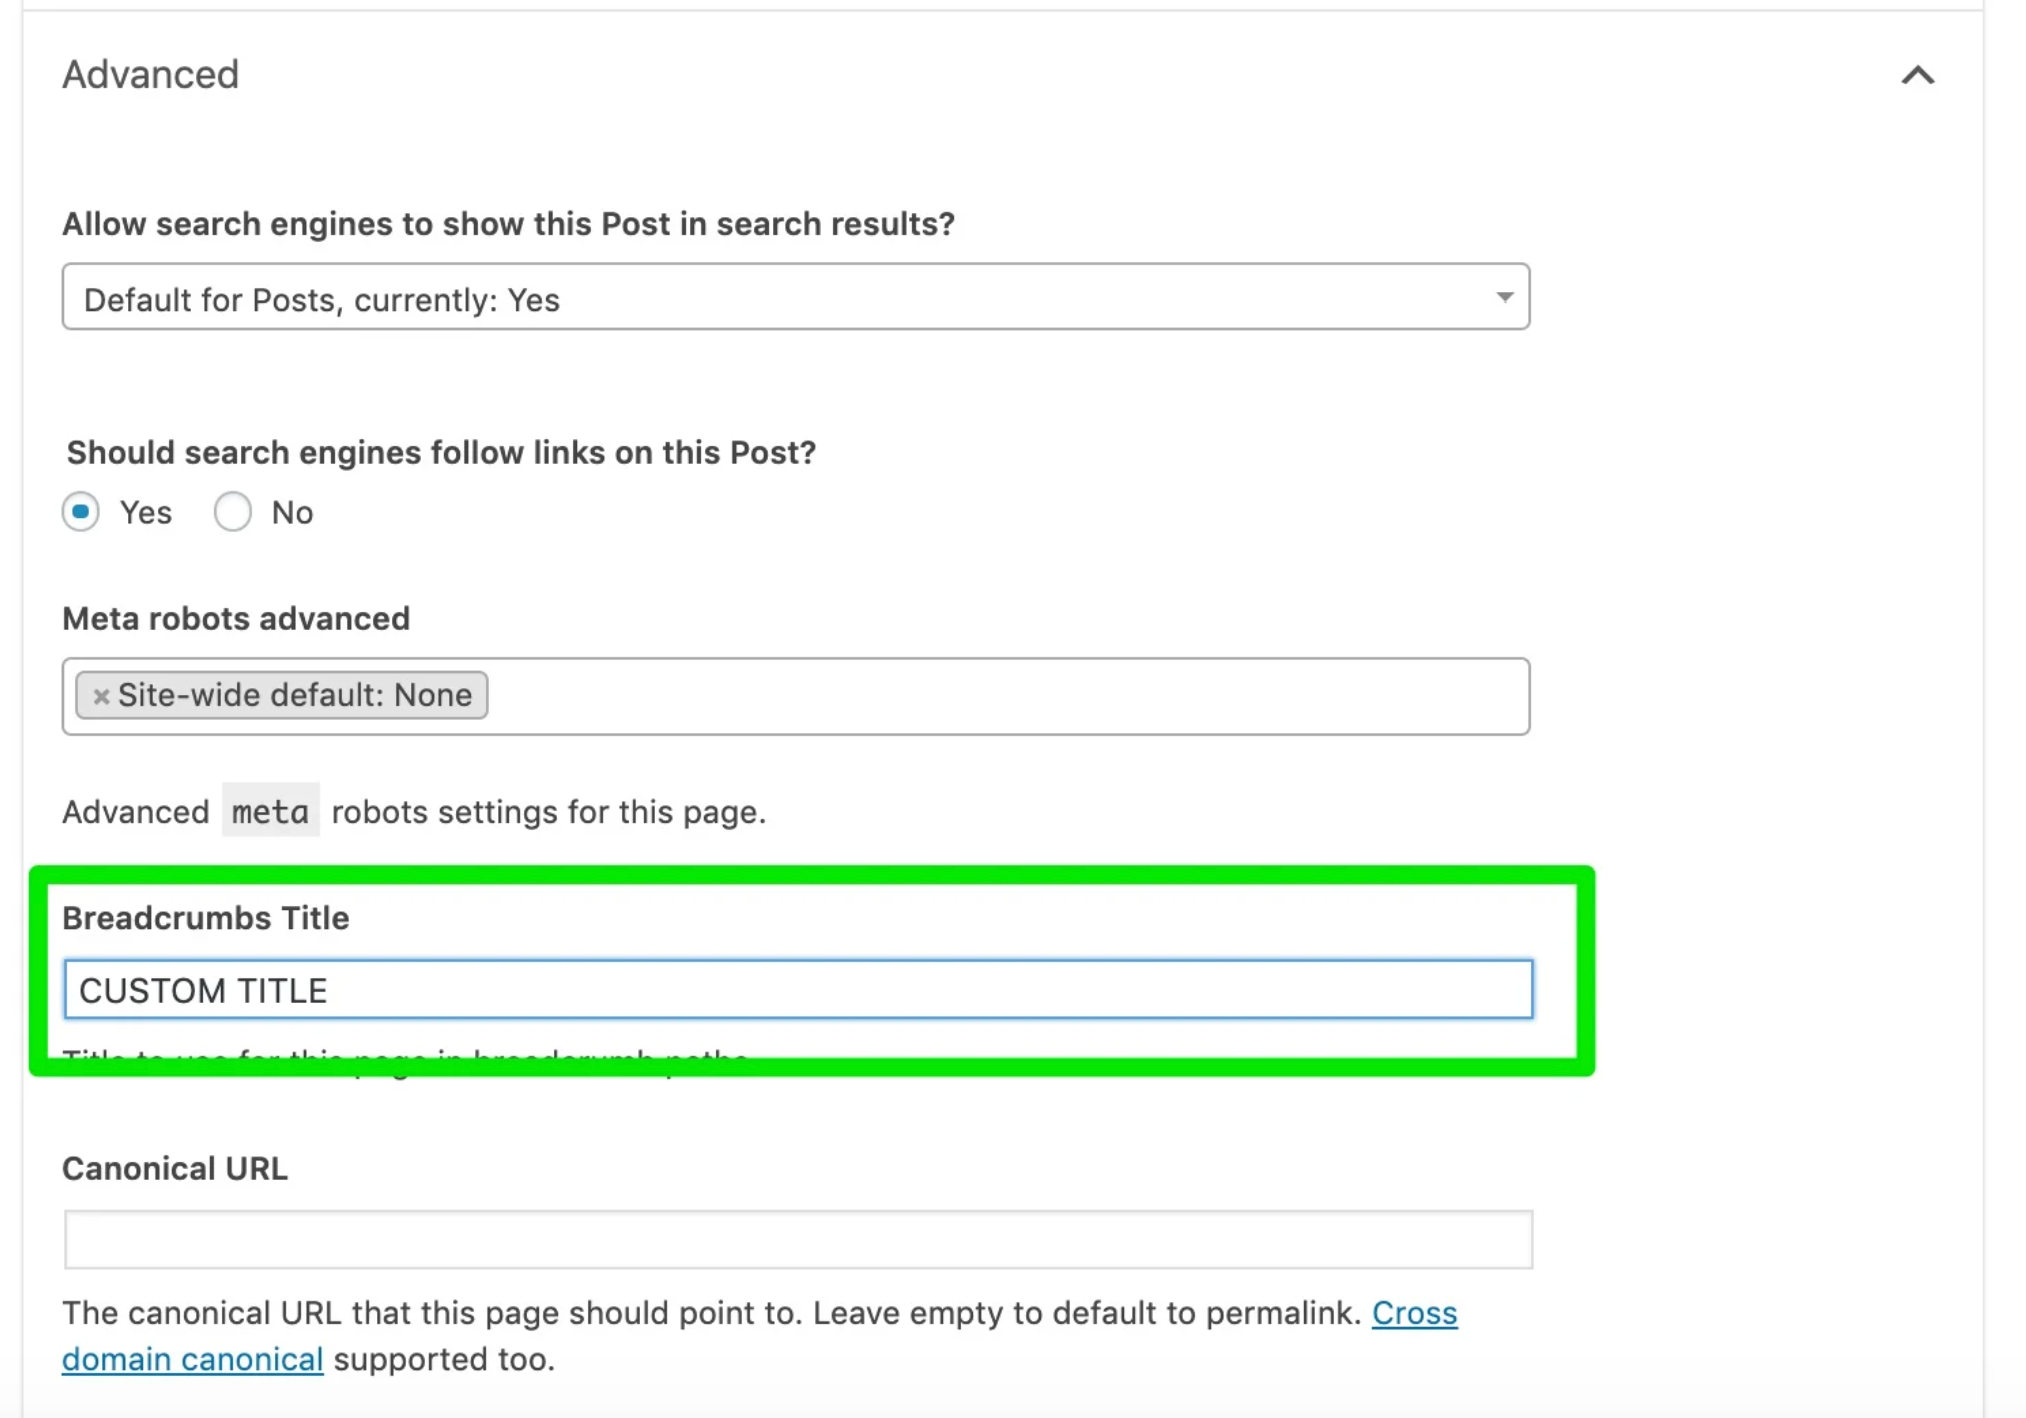Click the Canonical URL label
The height and width of the screenshot is (1418, 2026).
[174, 1168]
